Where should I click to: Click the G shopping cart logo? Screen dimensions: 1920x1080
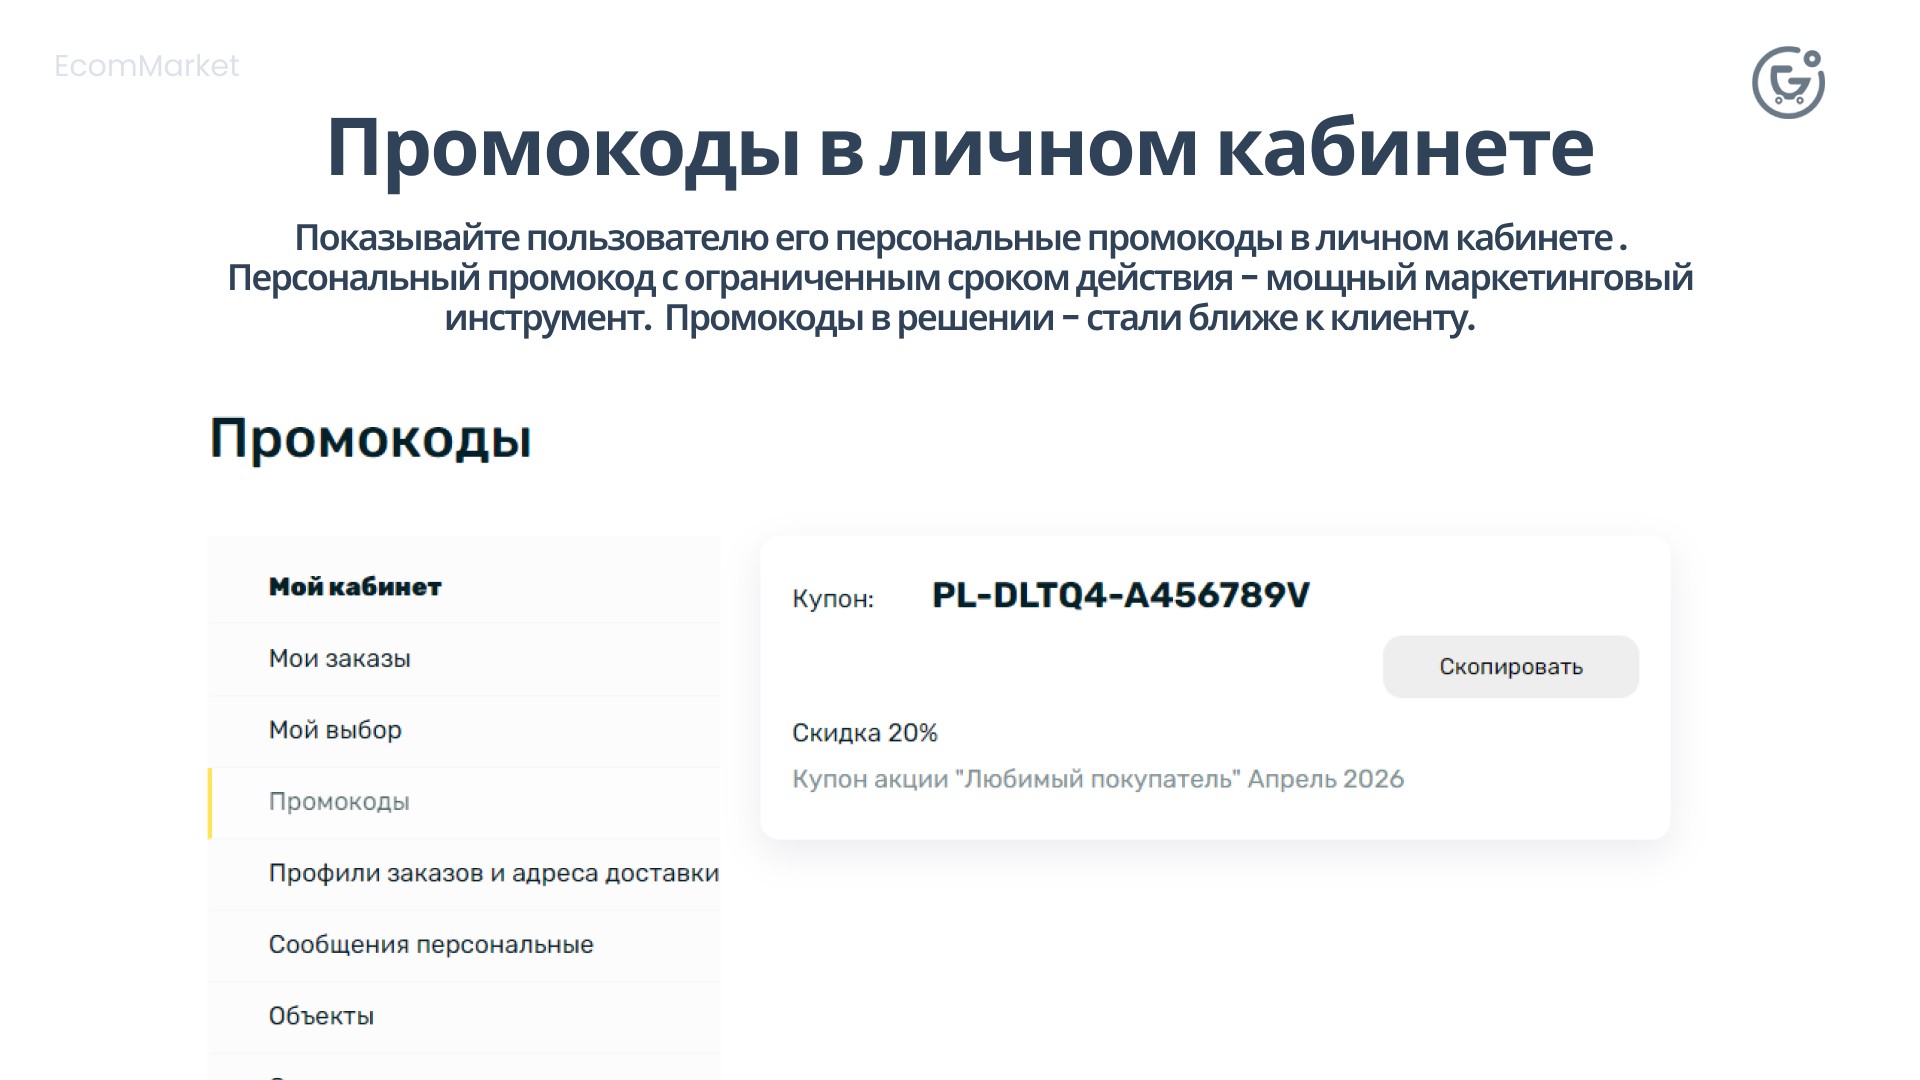(x=1789, y=82)
